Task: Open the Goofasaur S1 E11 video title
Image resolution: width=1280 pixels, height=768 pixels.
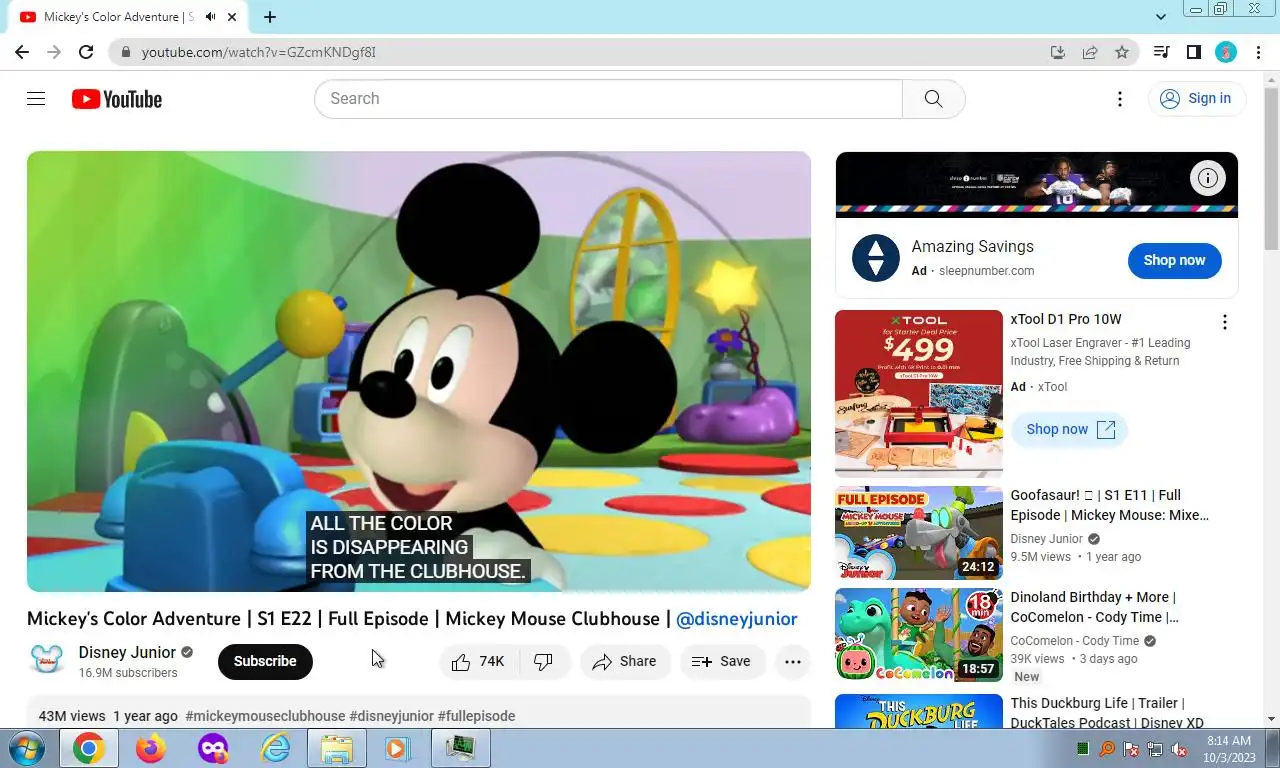Action: (x=1110, y=505)
